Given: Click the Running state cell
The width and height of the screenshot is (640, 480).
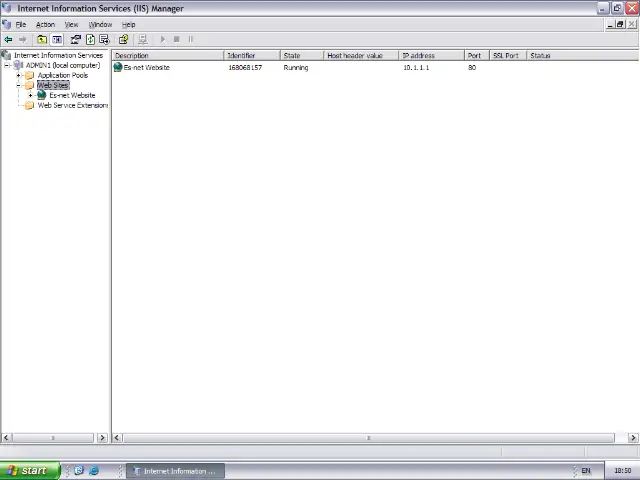Looking at the screenshot, I should [x=296, y=67].
